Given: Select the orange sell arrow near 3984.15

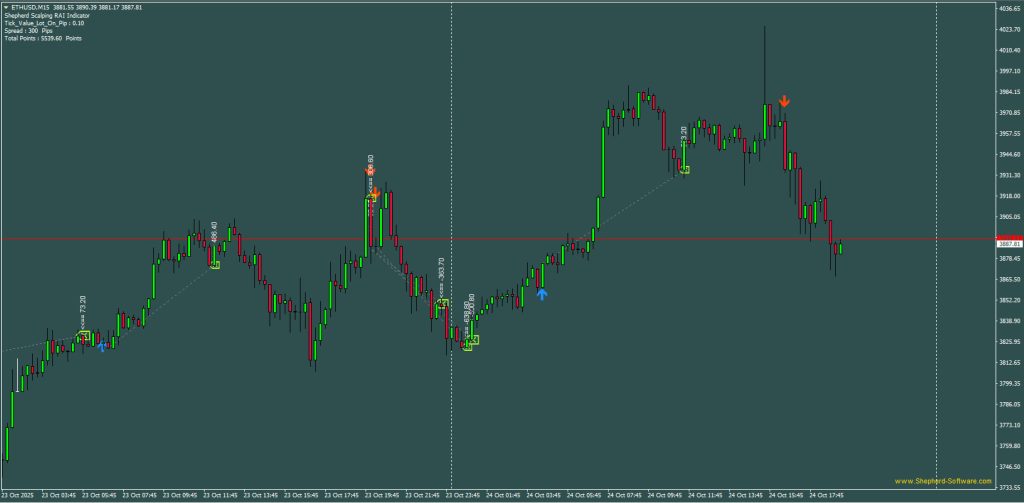Looking at the screenshot, I should 784,101.
